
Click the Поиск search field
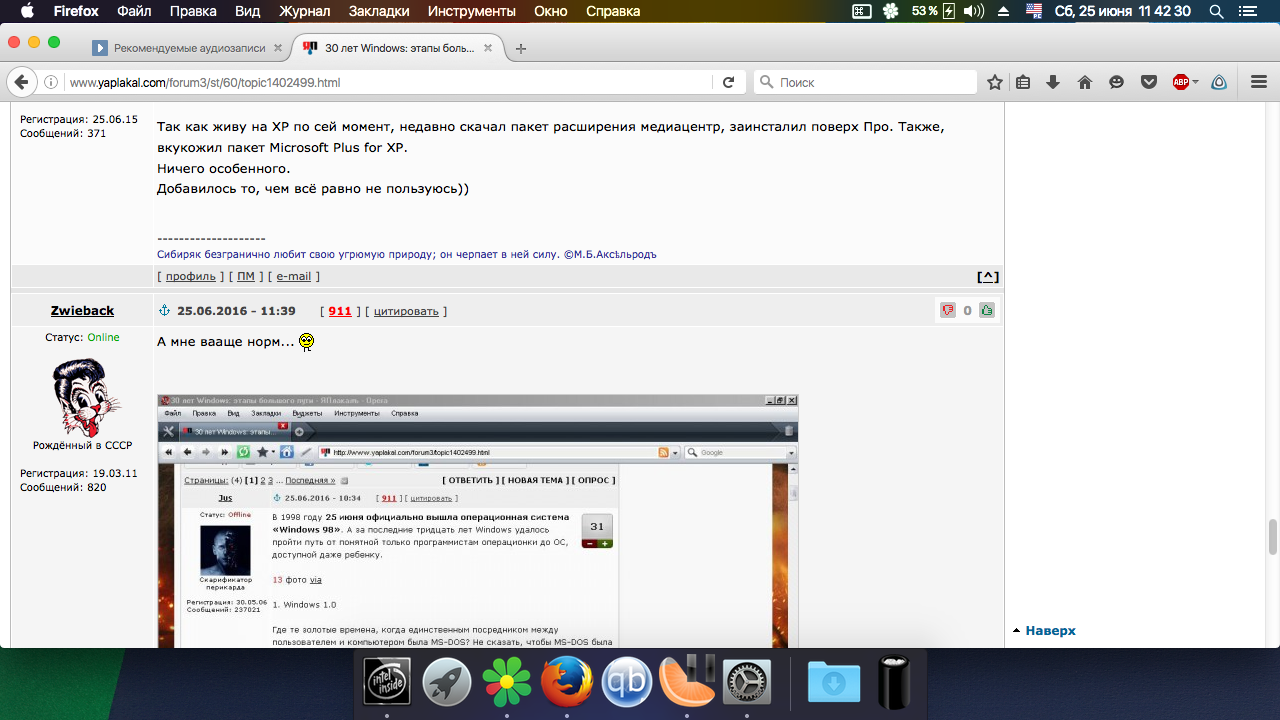coord(866,82)
